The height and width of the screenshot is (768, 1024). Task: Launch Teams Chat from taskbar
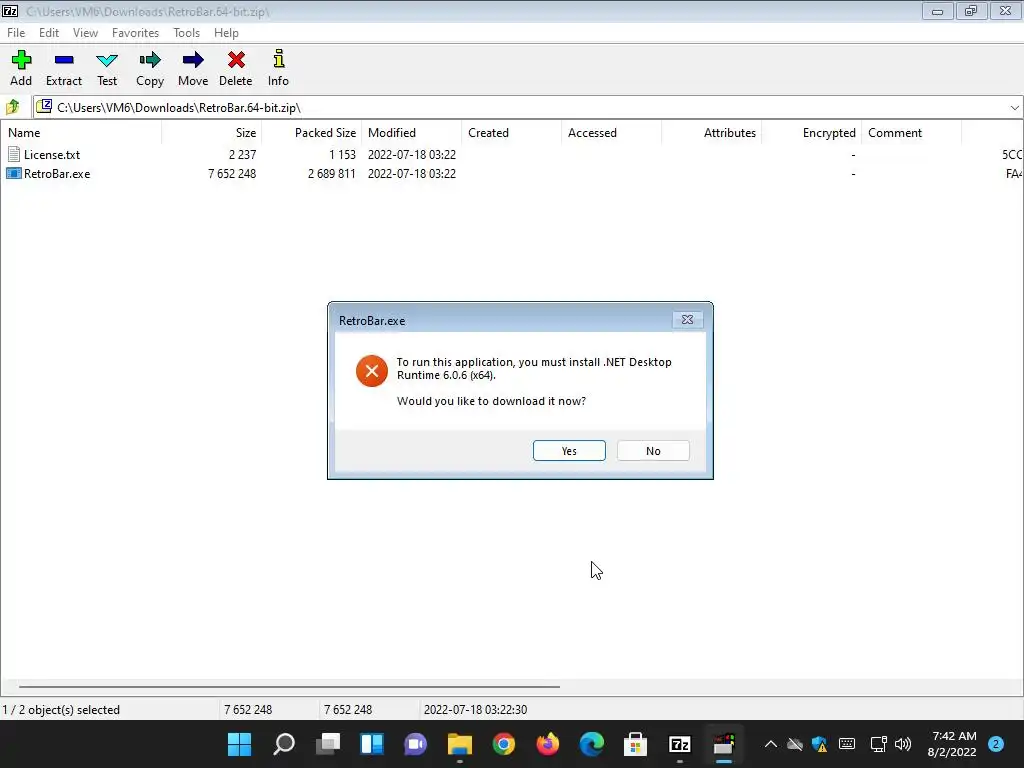(415, 744)
